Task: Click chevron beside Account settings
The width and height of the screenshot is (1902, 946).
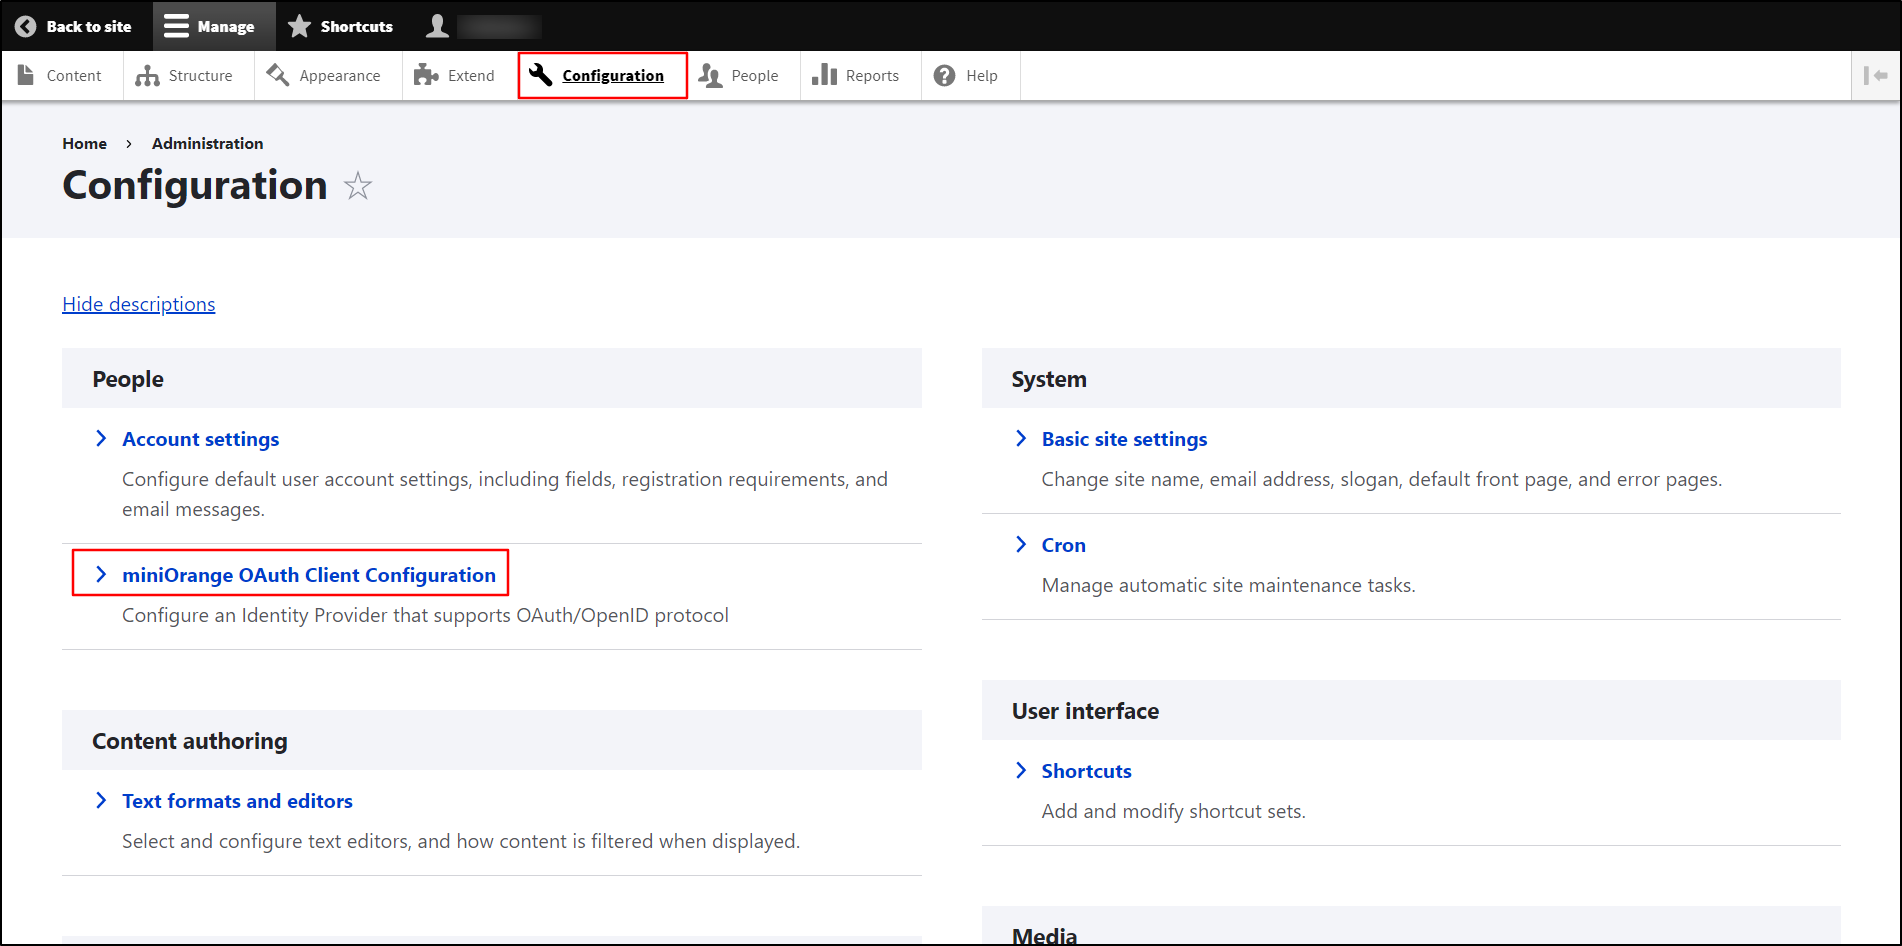Action: point(101,439)
